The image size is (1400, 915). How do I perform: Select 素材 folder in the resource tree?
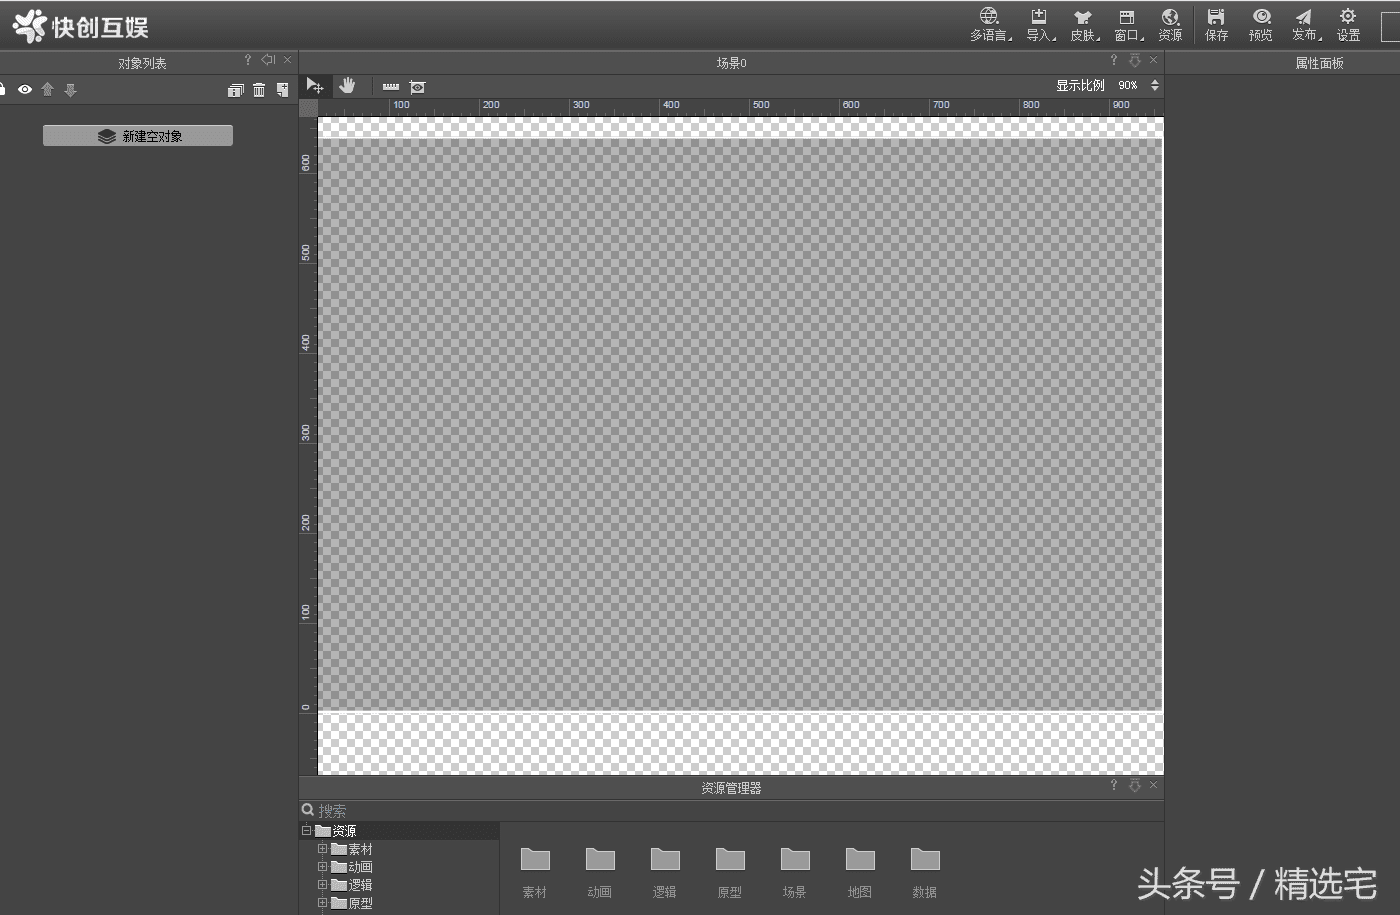352,849
